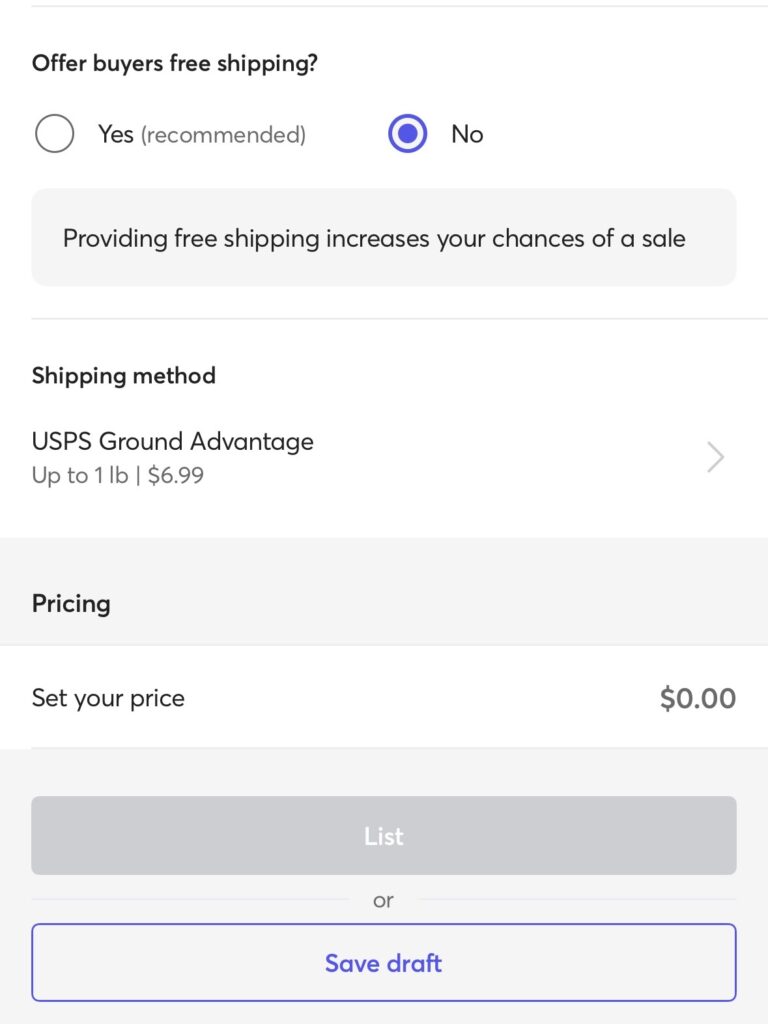Select the Yes free shipping radio button
Screen dimensions: 768x1024
54,134
